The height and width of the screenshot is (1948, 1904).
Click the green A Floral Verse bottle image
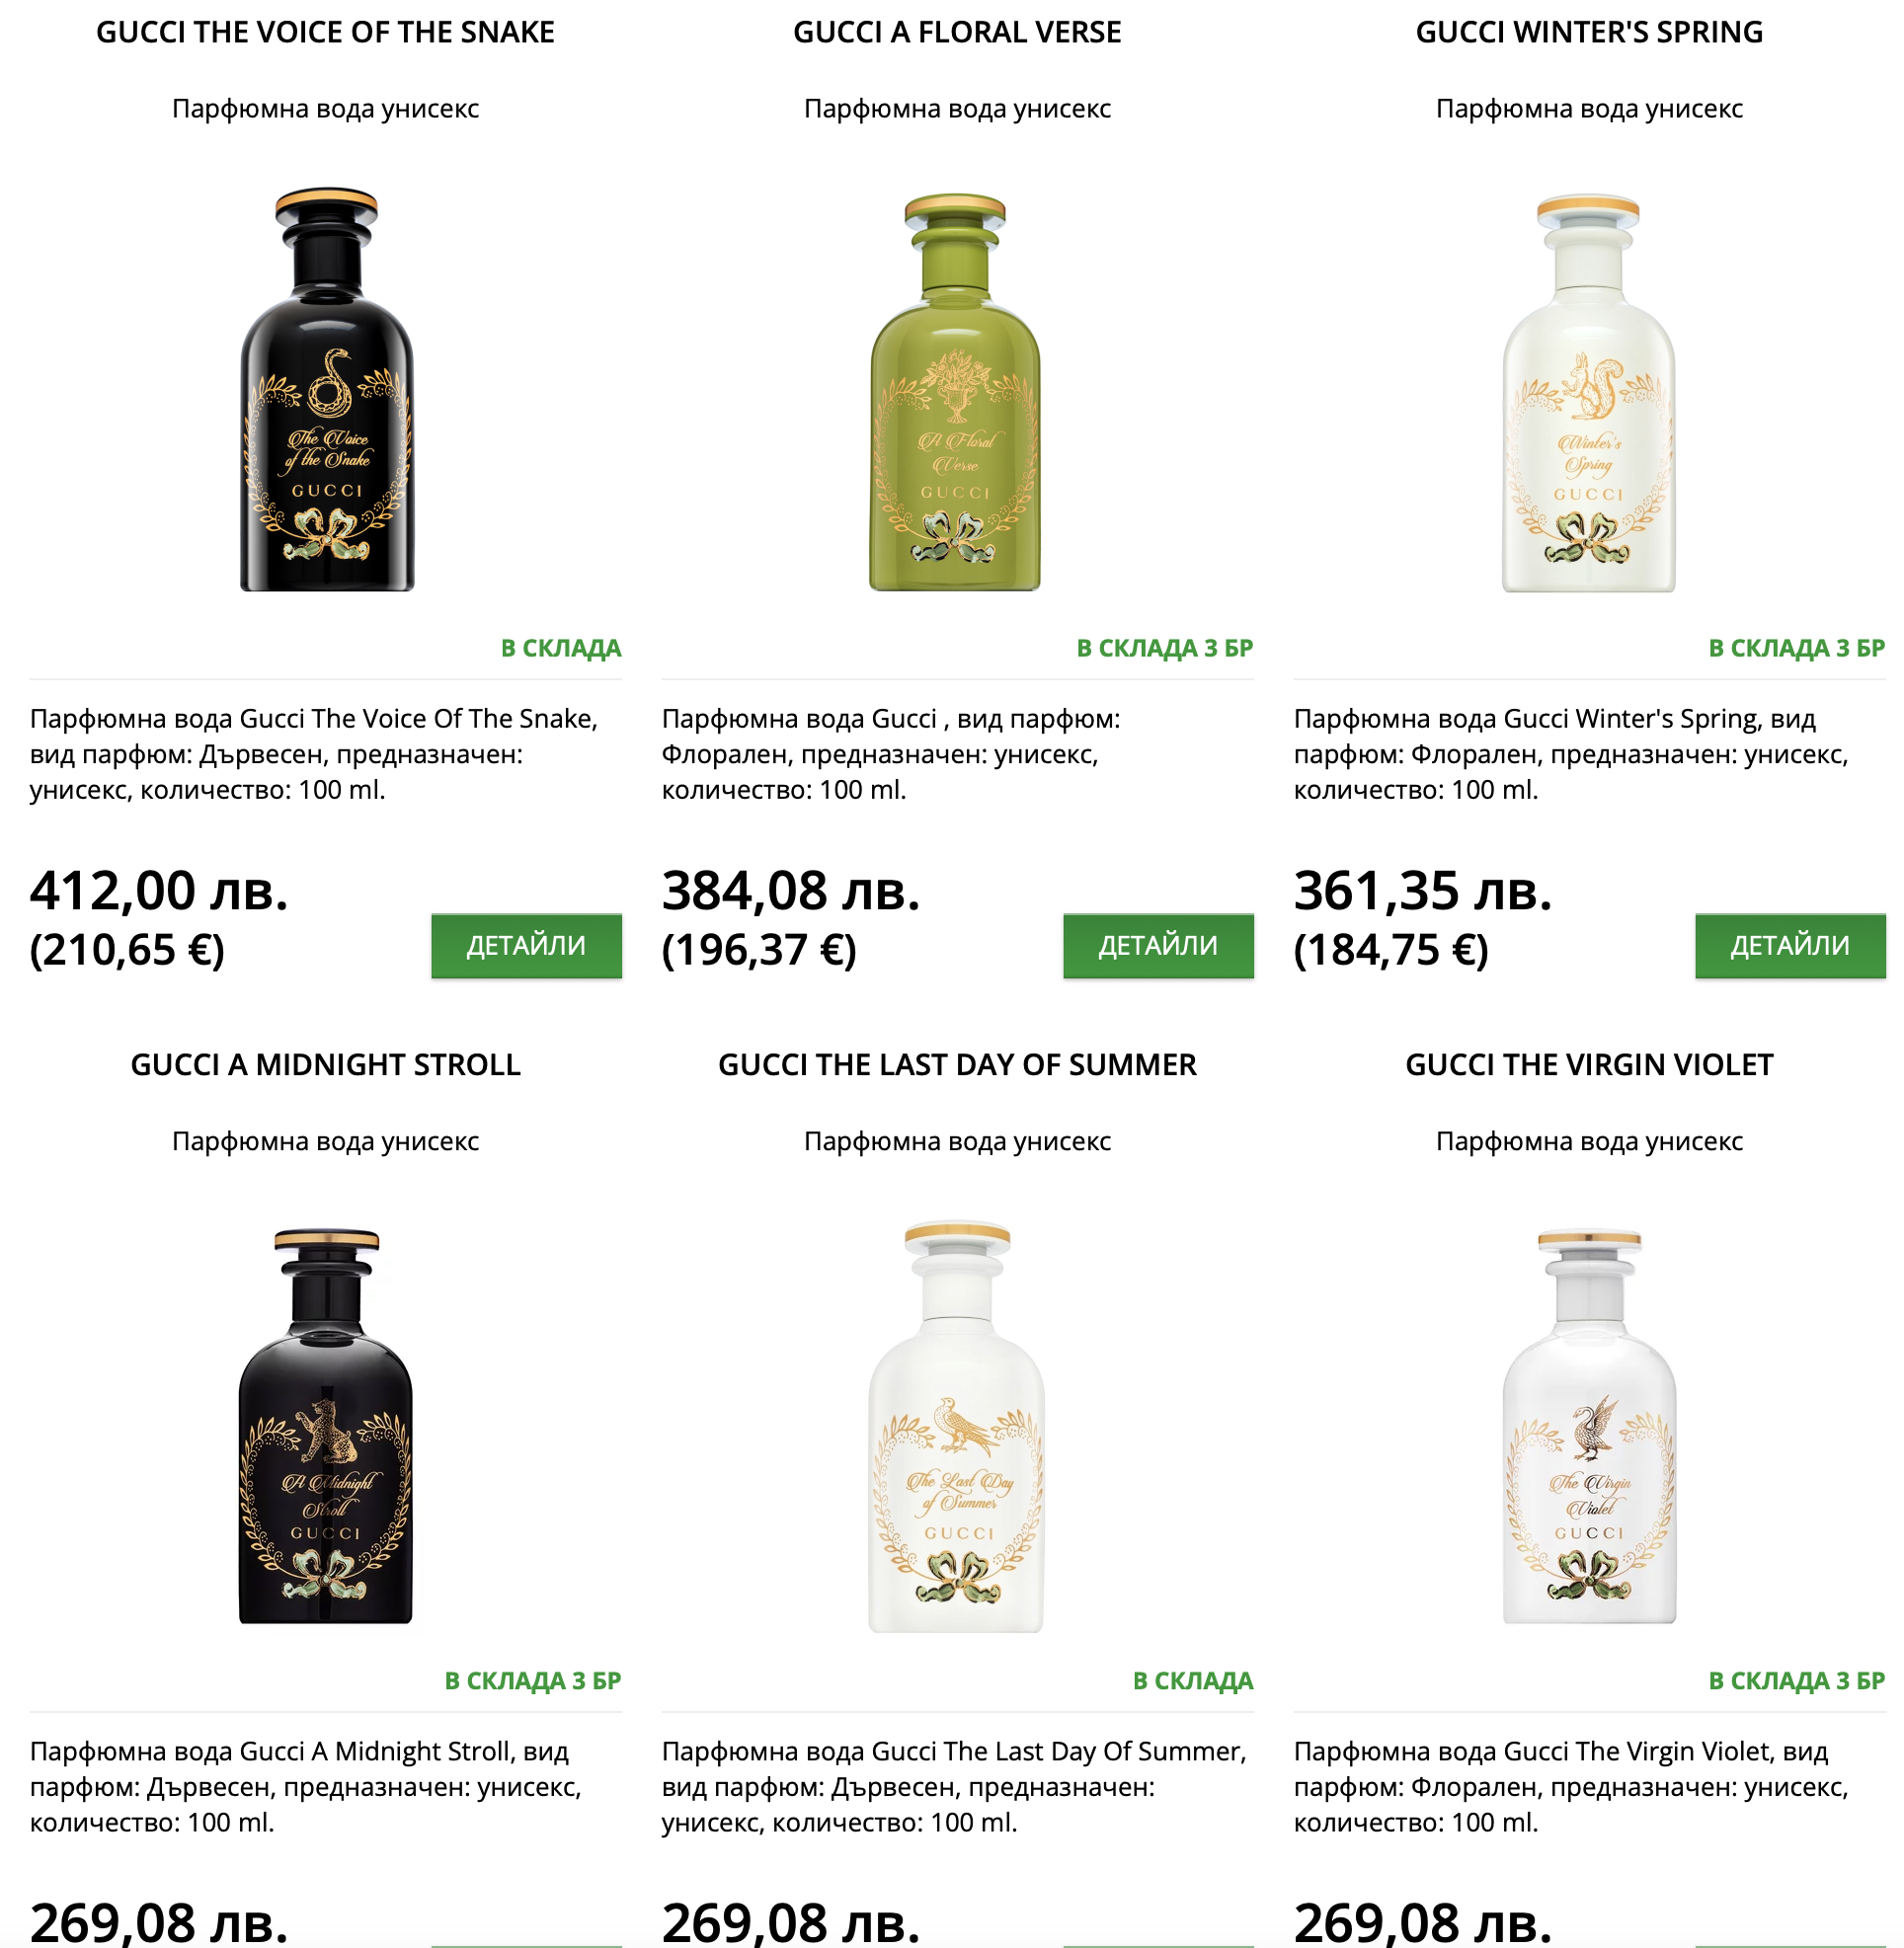pos(956,392)
